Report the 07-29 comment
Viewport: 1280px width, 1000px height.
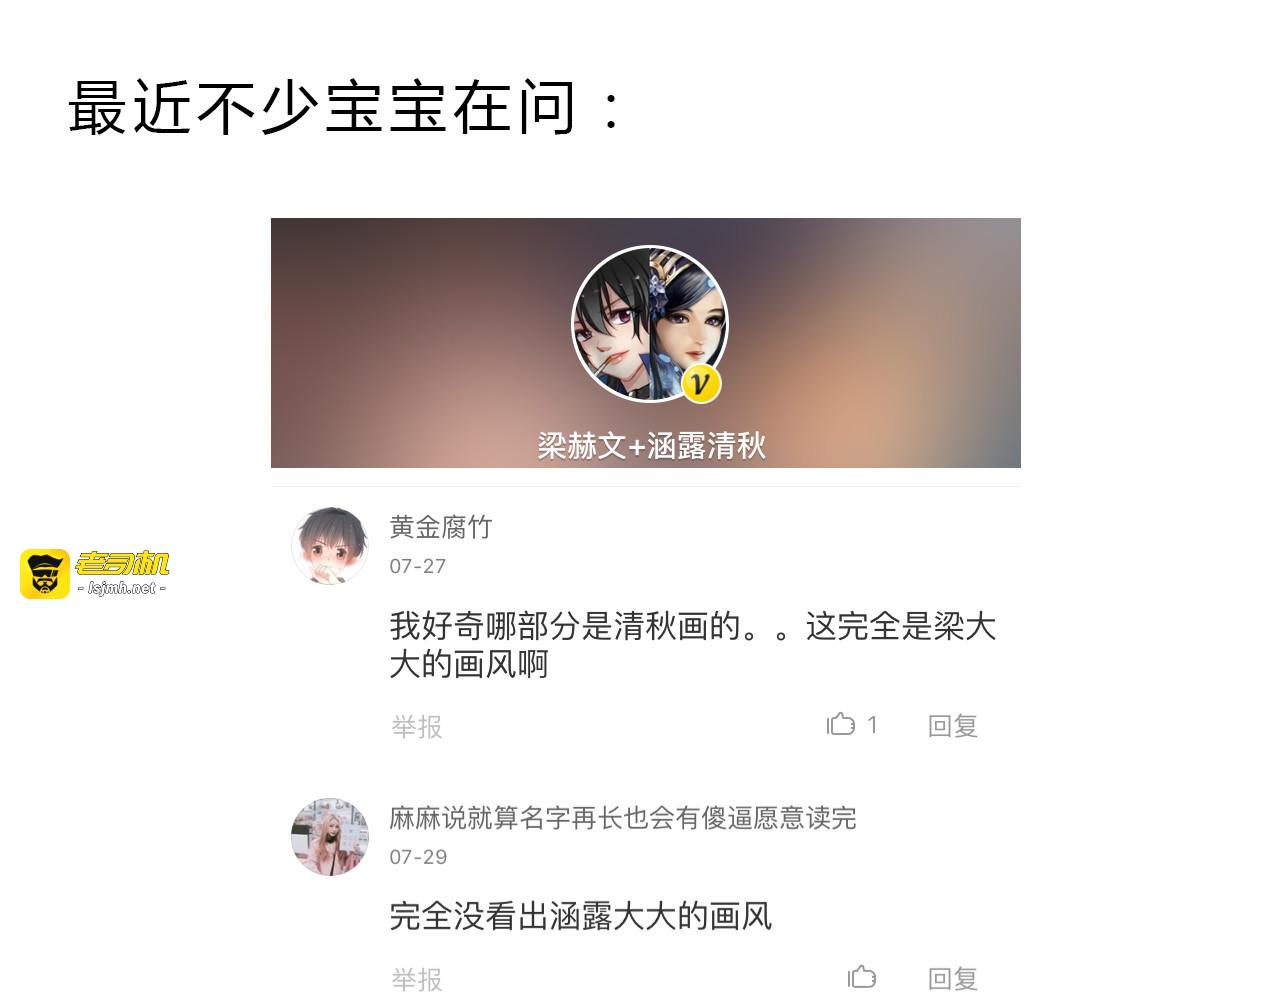coord(416,979)
